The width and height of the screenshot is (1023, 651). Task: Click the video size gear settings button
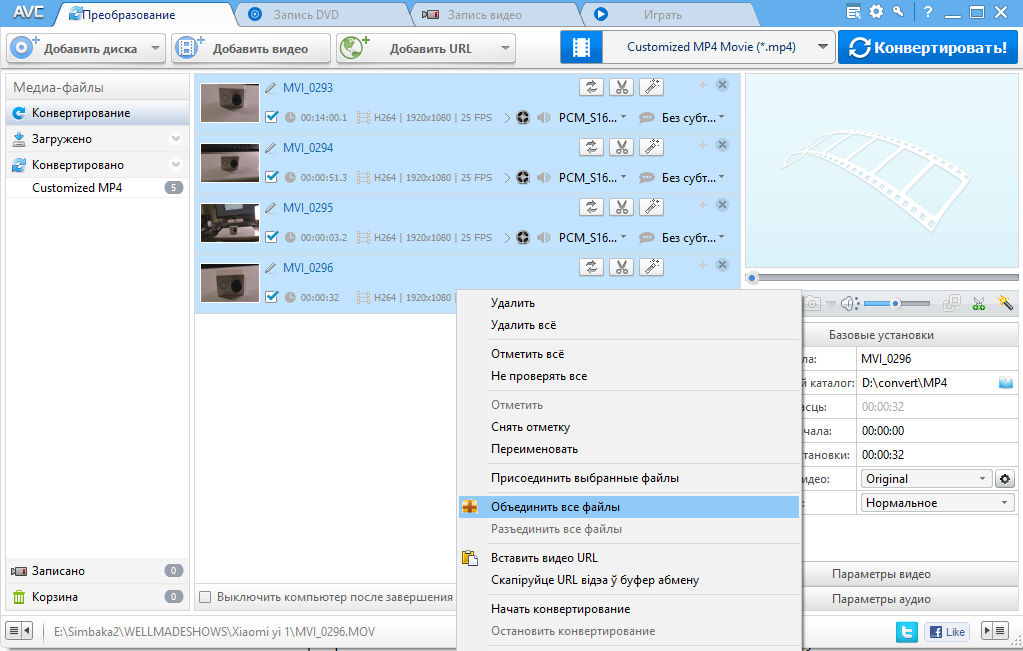tap(1005, 479)
